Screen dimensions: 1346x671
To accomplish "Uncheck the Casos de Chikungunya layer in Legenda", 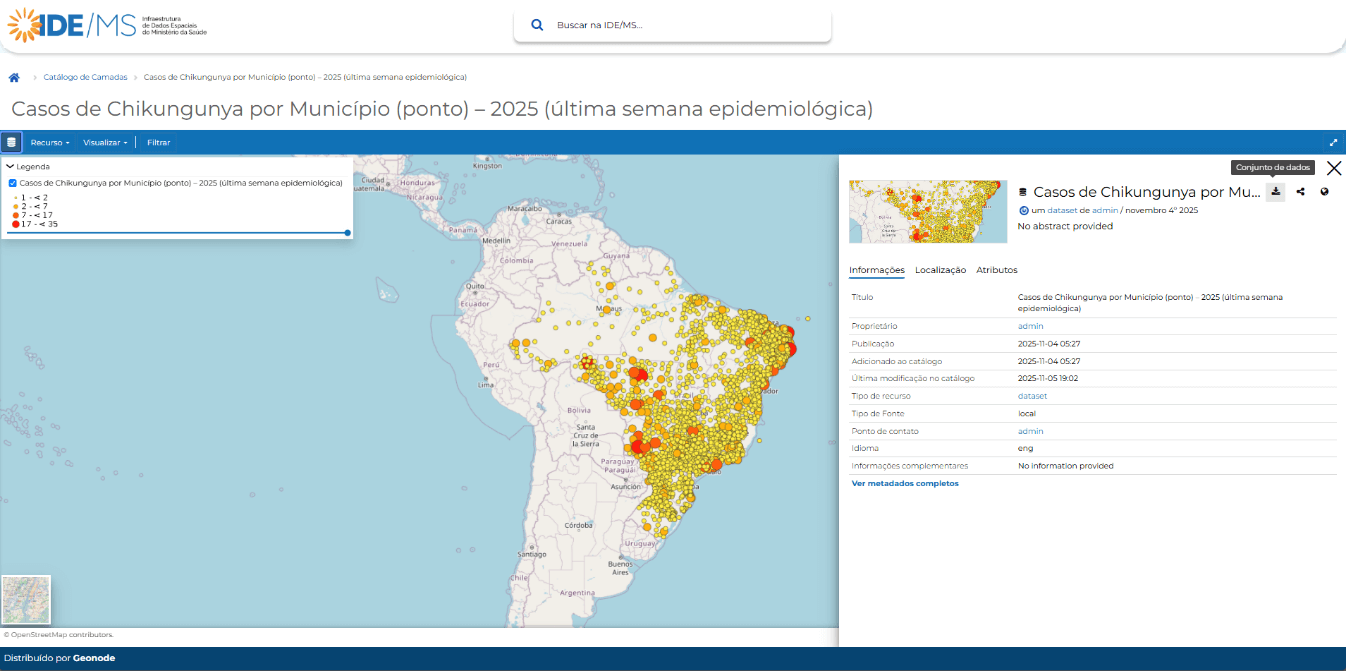I will tap(12, 183).
